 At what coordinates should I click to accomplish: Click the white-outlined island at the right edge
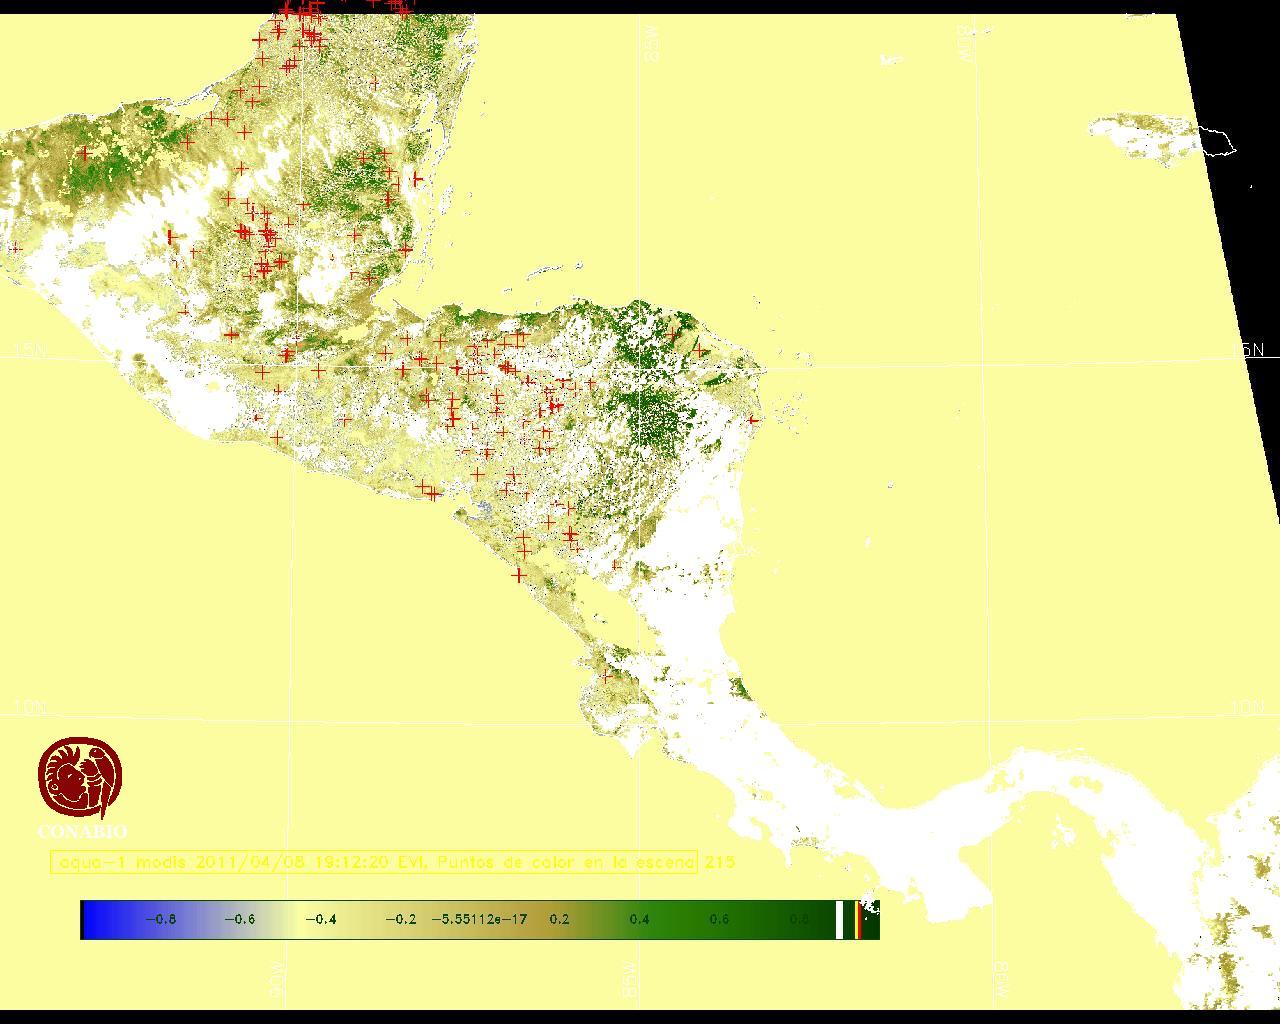click(x=1218, y=140)
